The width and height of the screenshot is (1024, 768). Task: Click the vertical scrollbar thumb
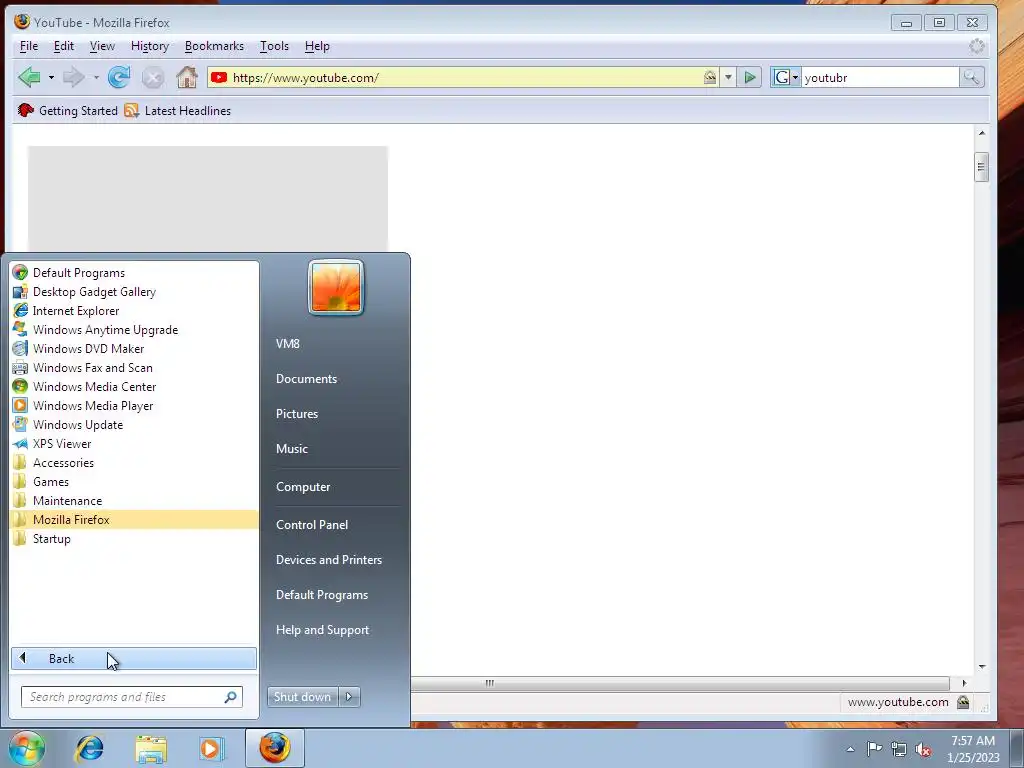(981, 167)
